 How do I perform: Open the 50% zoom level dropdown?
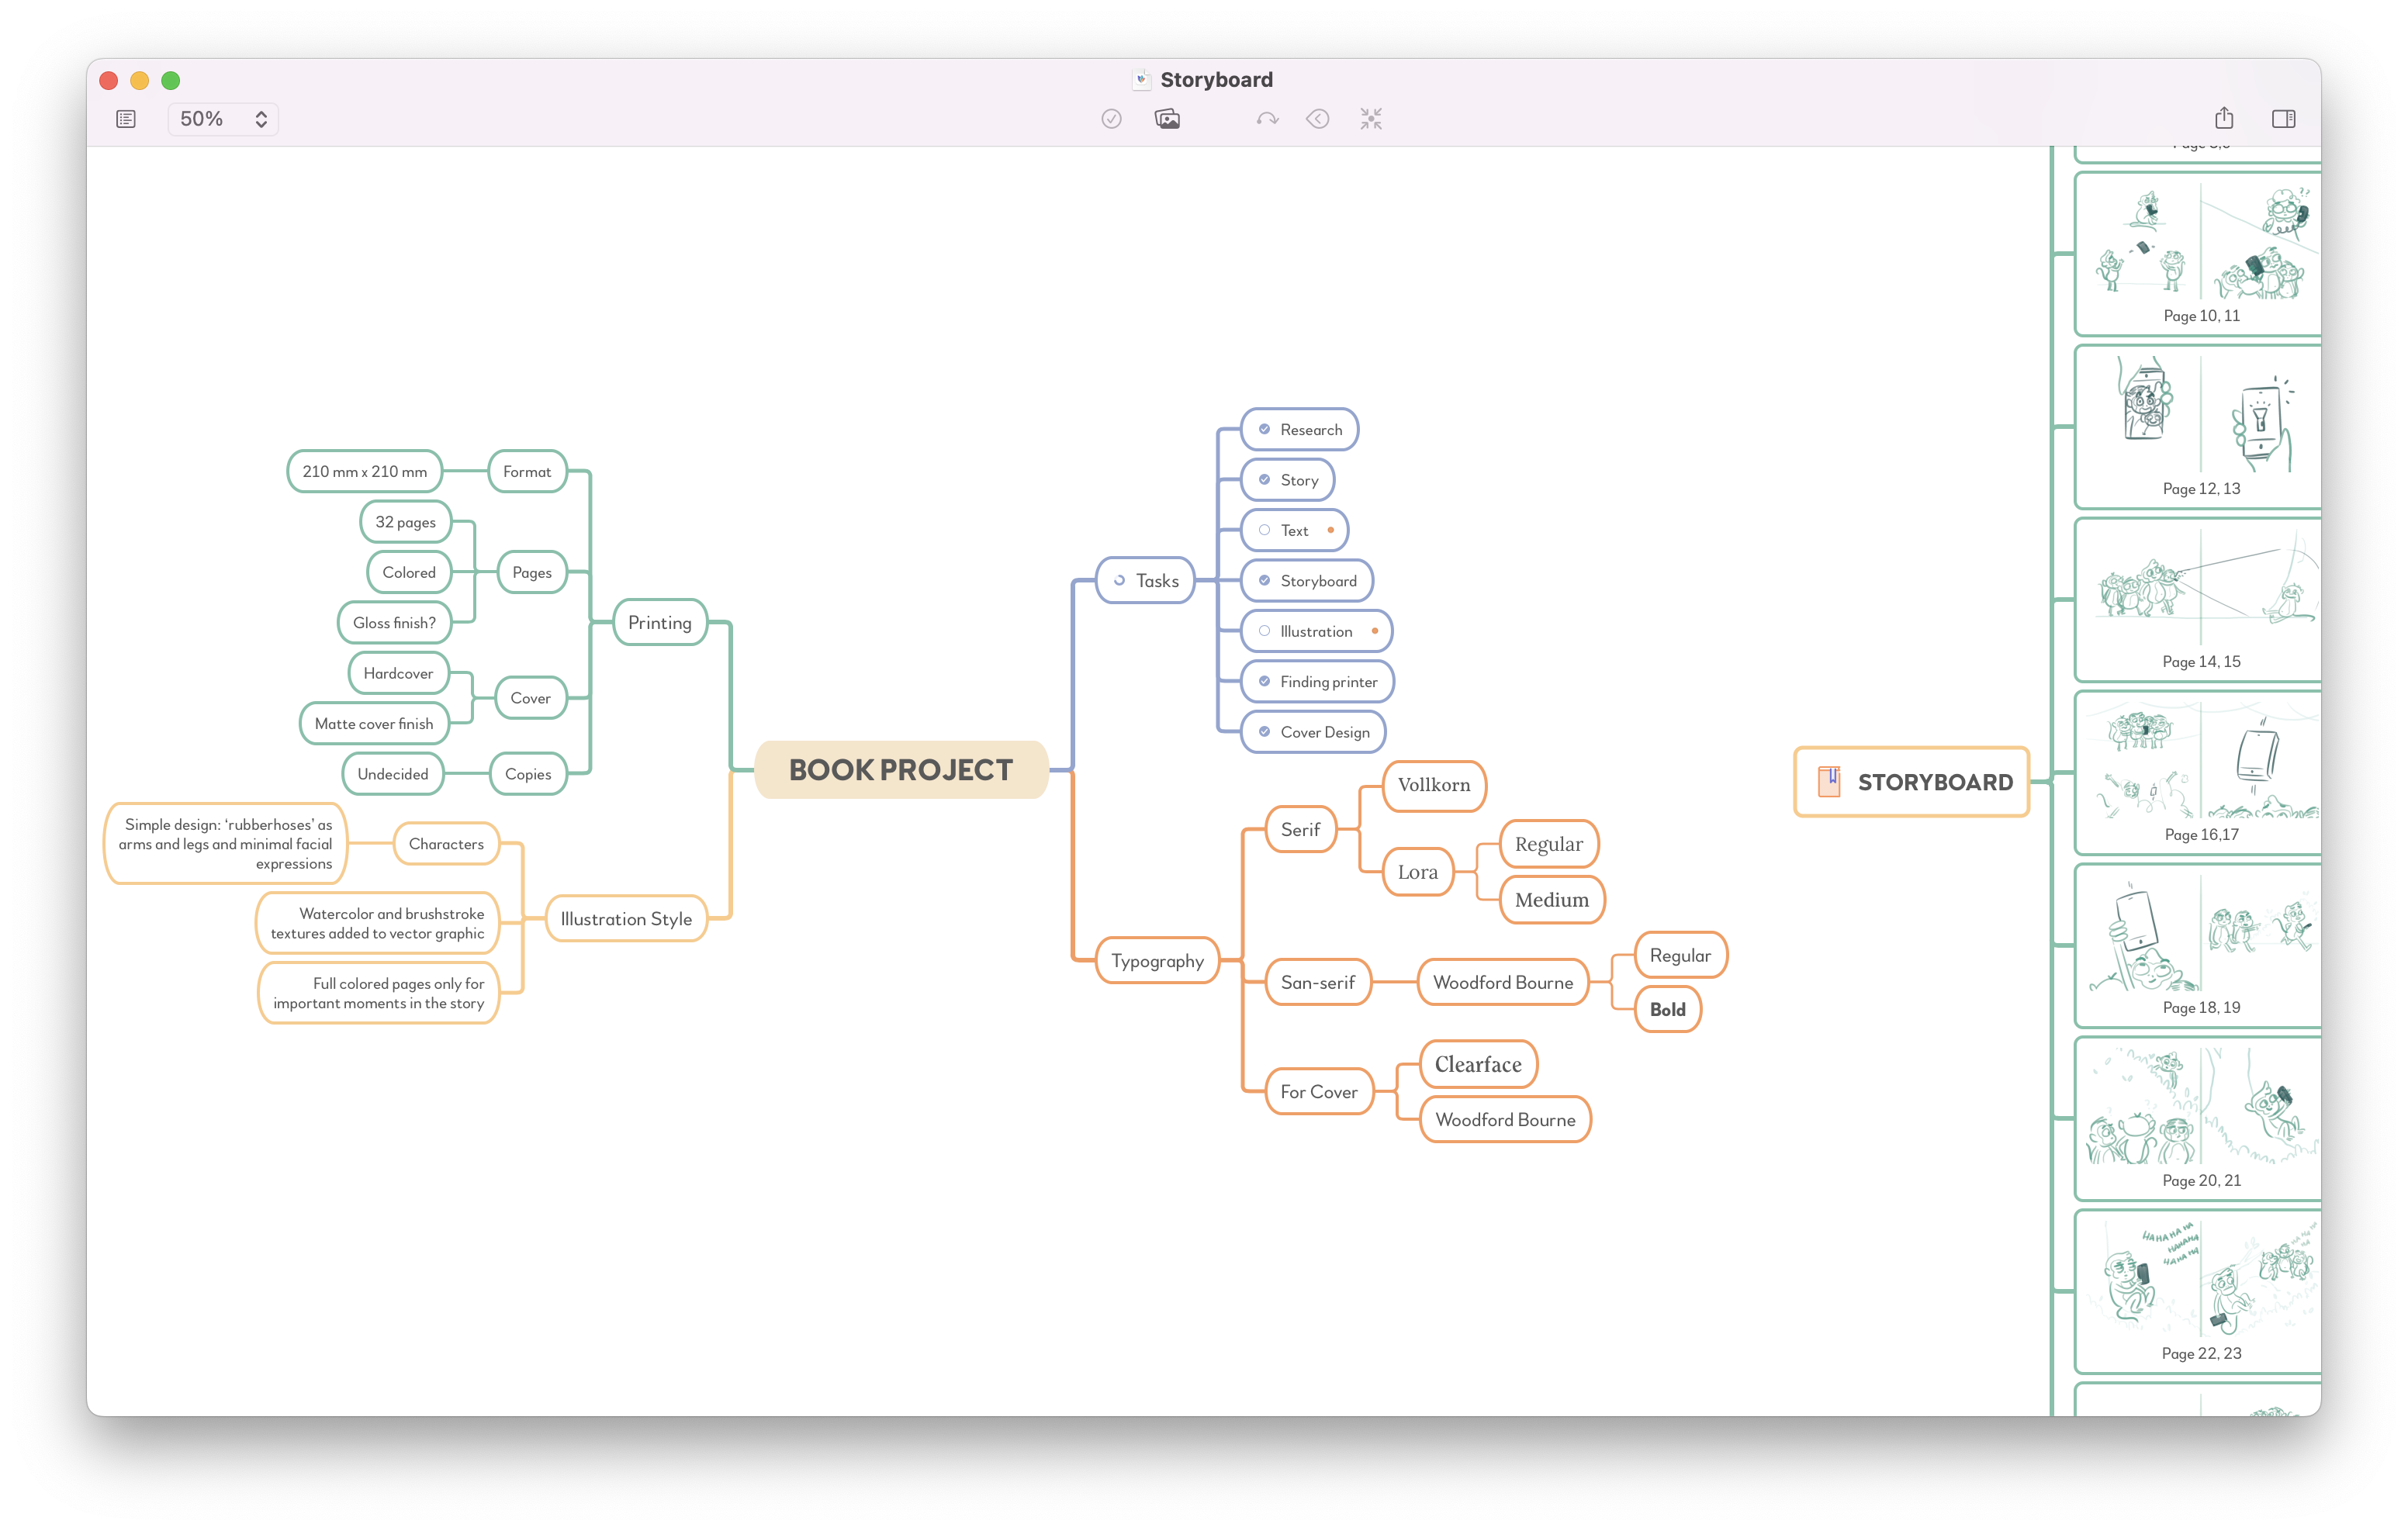[223, 119]
